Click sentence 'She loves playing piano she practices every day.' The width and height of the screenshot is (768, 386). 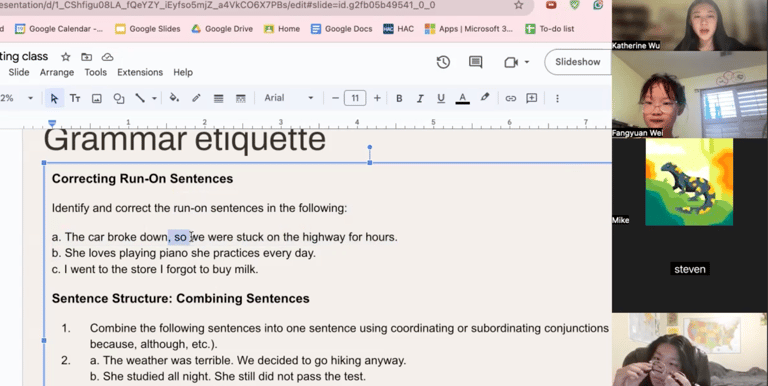190,253
